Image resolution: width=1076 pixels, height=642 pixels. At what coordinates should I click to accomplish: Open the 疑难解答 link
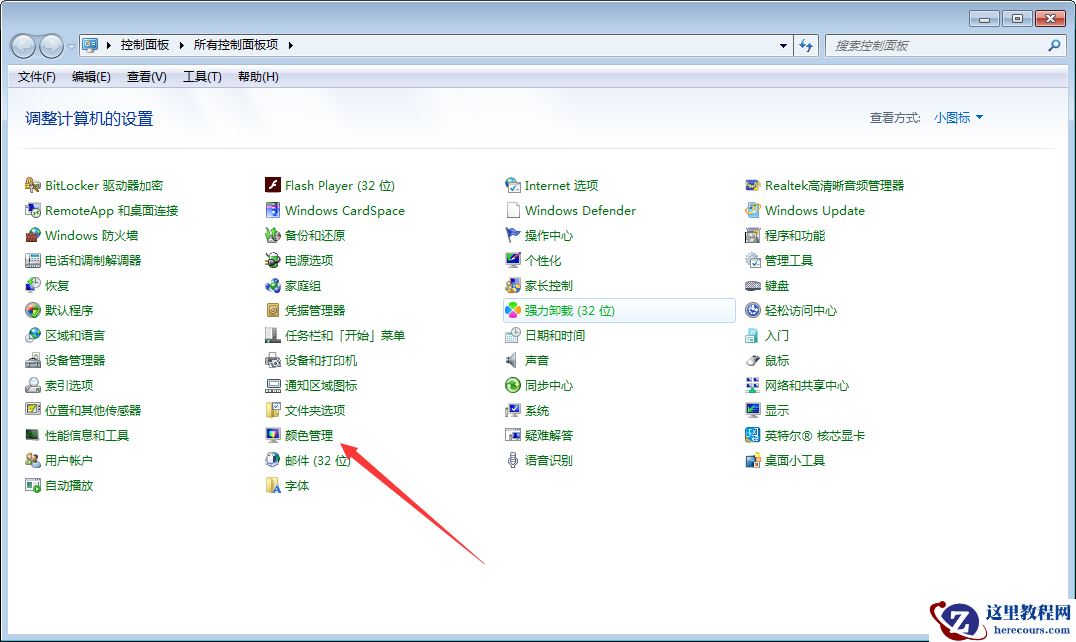click(548, 436)
